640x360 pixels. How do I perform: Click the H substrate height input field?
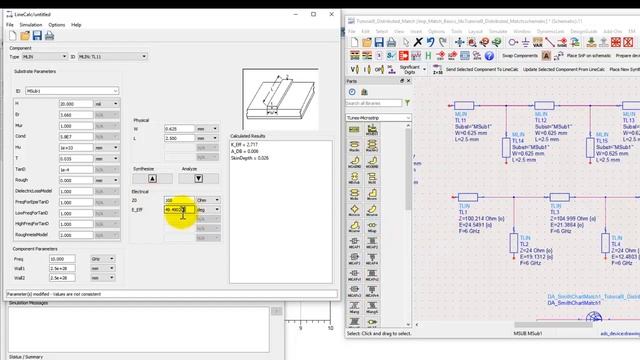(76, 104)
